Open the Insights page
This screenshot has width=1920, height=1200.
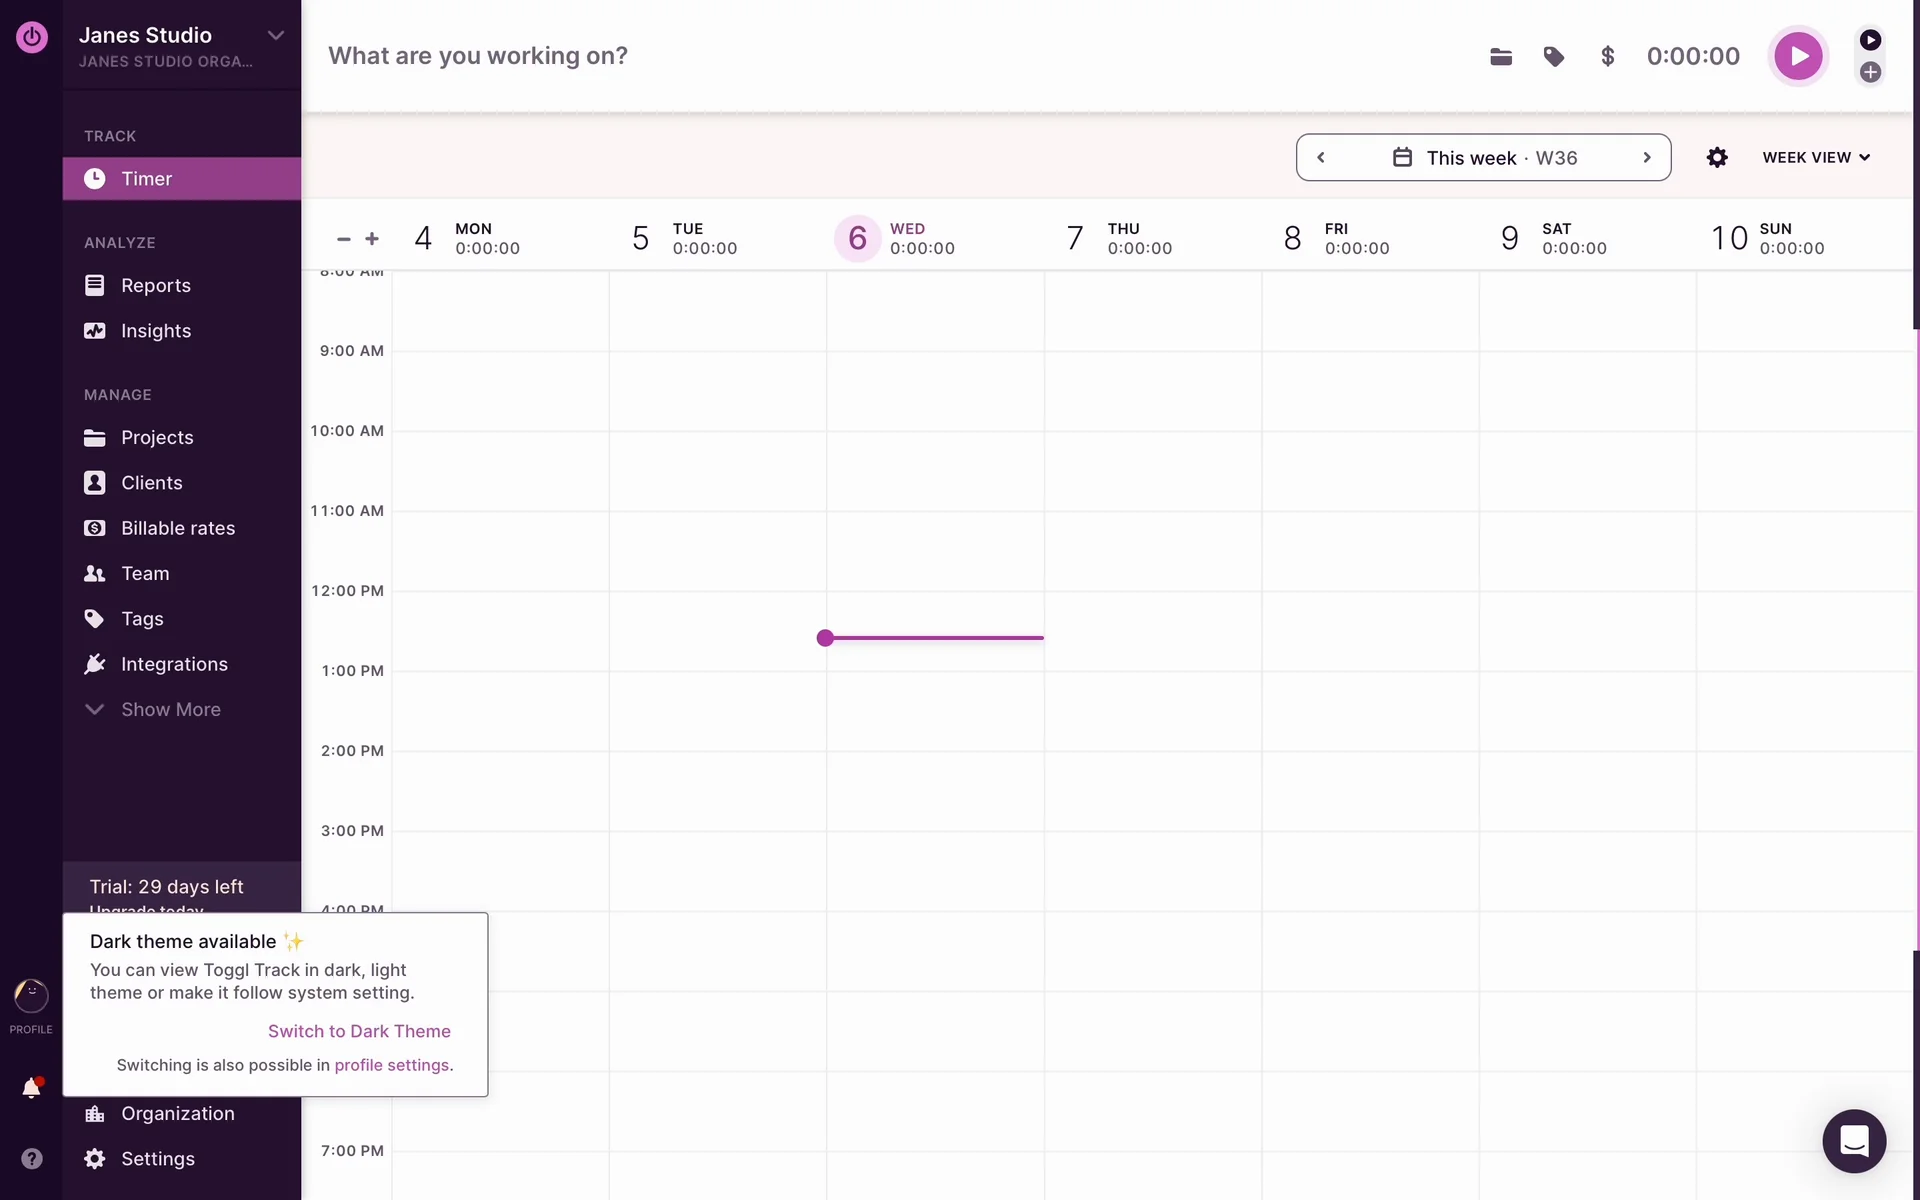pos(155,331)
